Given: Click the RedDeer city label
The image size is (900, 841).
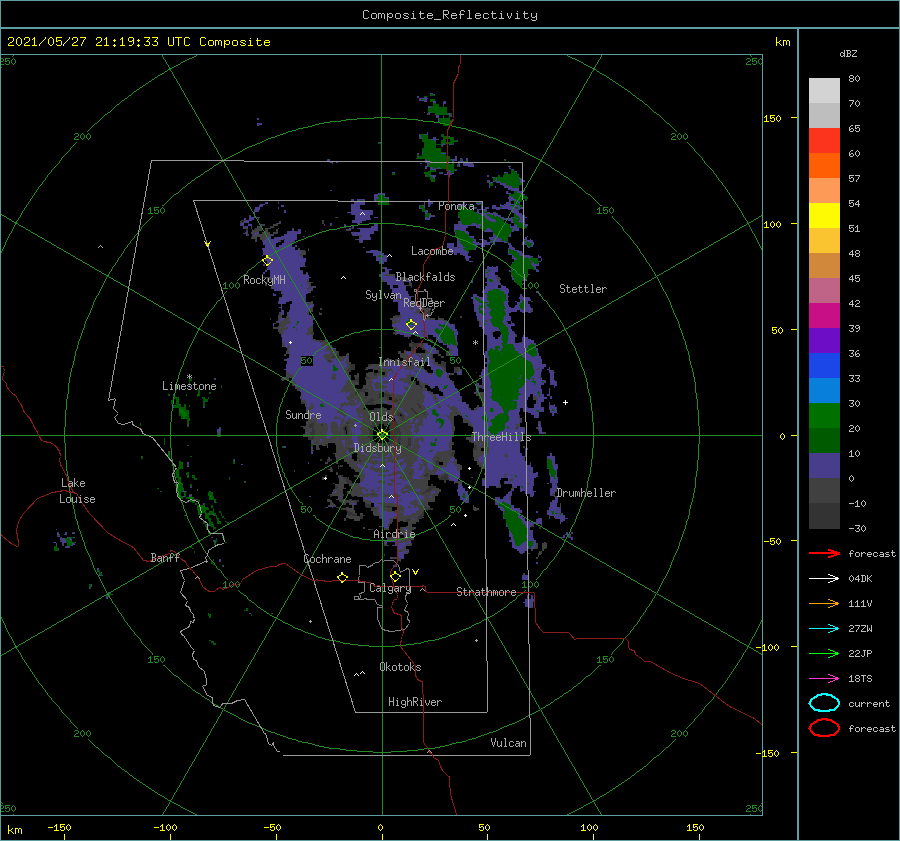Looking at the screenshot, I should pos(424,303).
